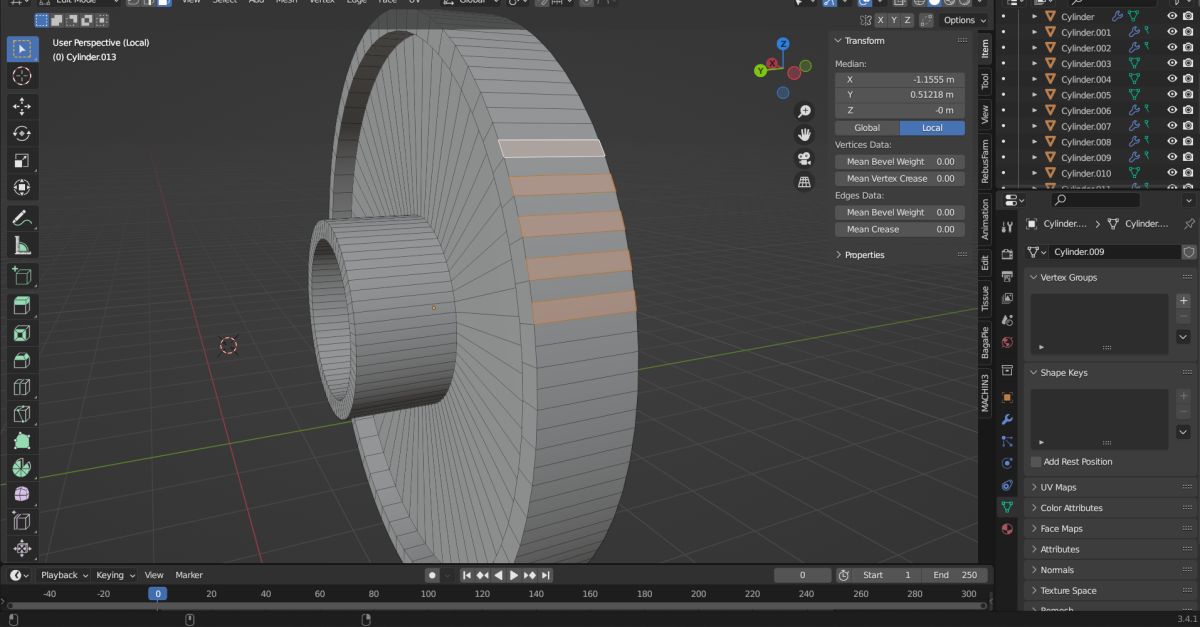Image resolution: width=1200 pixels, height=627 pixels.
Task: Toggle Z axis mirror button
Action: point(907,20)
